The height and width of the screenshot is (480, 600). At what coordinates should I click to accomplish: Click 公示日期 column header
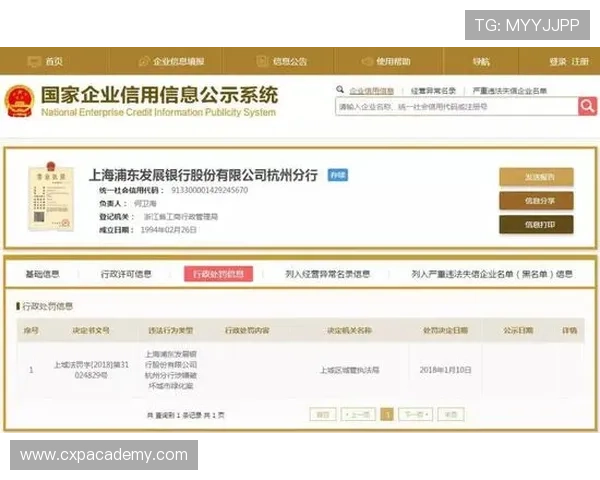(518, 330)
